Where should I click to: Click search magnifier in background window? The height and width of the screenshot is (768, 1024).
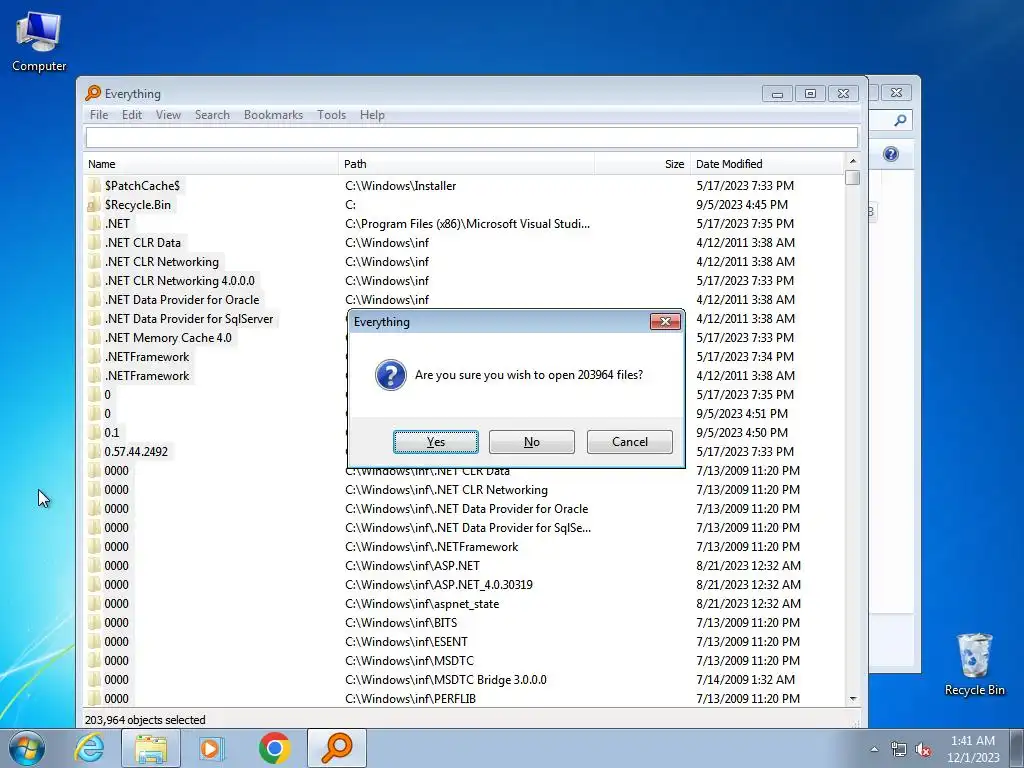click(x=900, y=120)
